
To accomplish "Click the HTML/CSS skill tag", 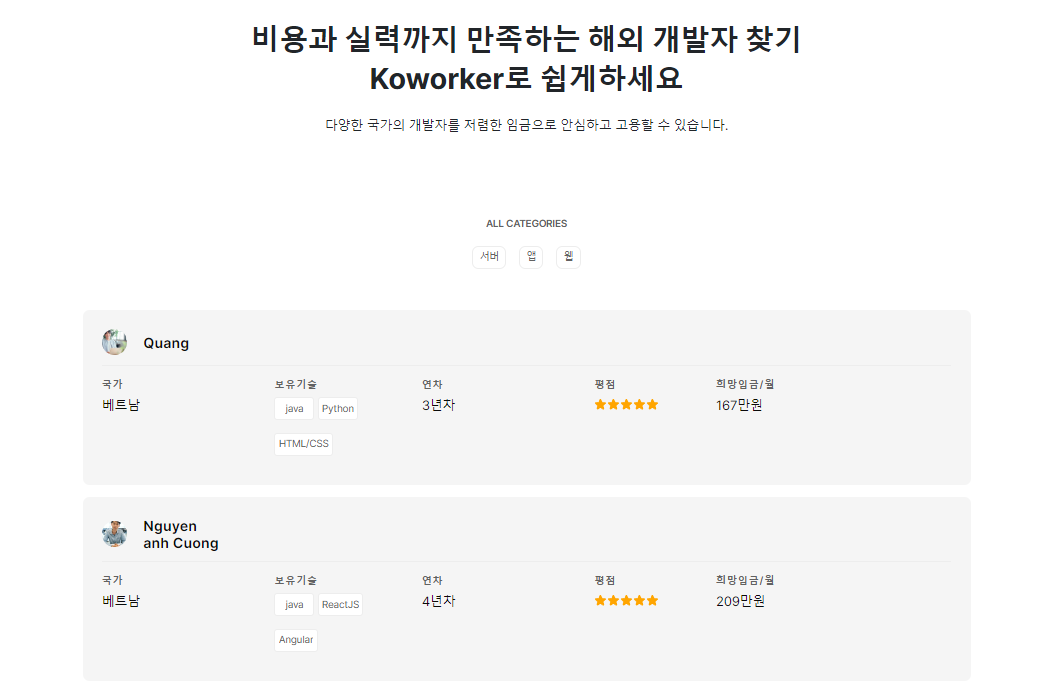I will [x=304, y=444].
